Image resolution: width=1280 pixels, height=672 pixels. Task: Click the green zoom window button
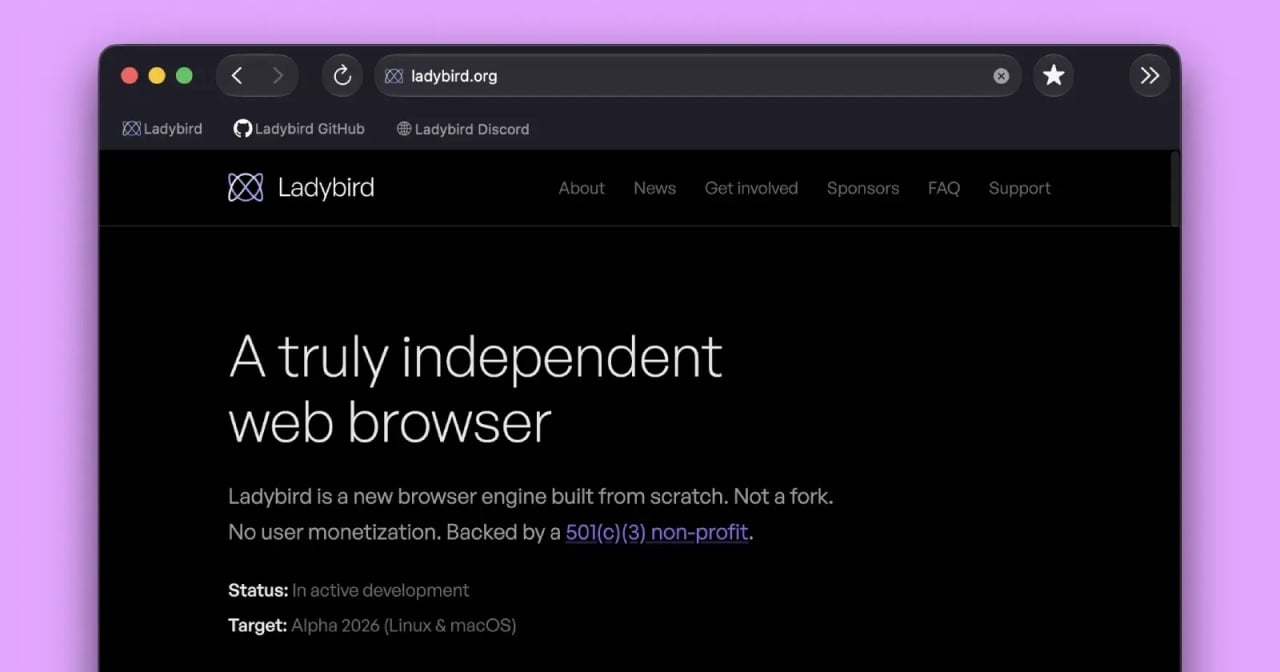click(x=184, y=76)
